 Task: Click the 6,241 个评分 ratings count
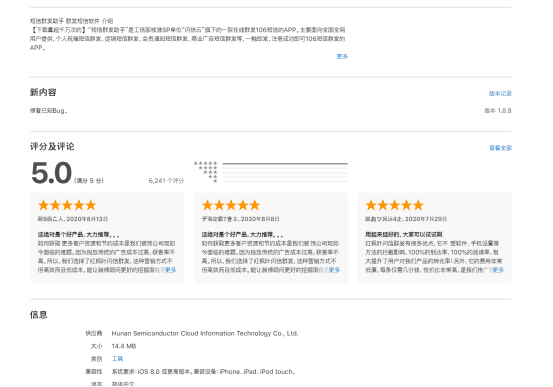pyautogui.click(x=166, y=181)
